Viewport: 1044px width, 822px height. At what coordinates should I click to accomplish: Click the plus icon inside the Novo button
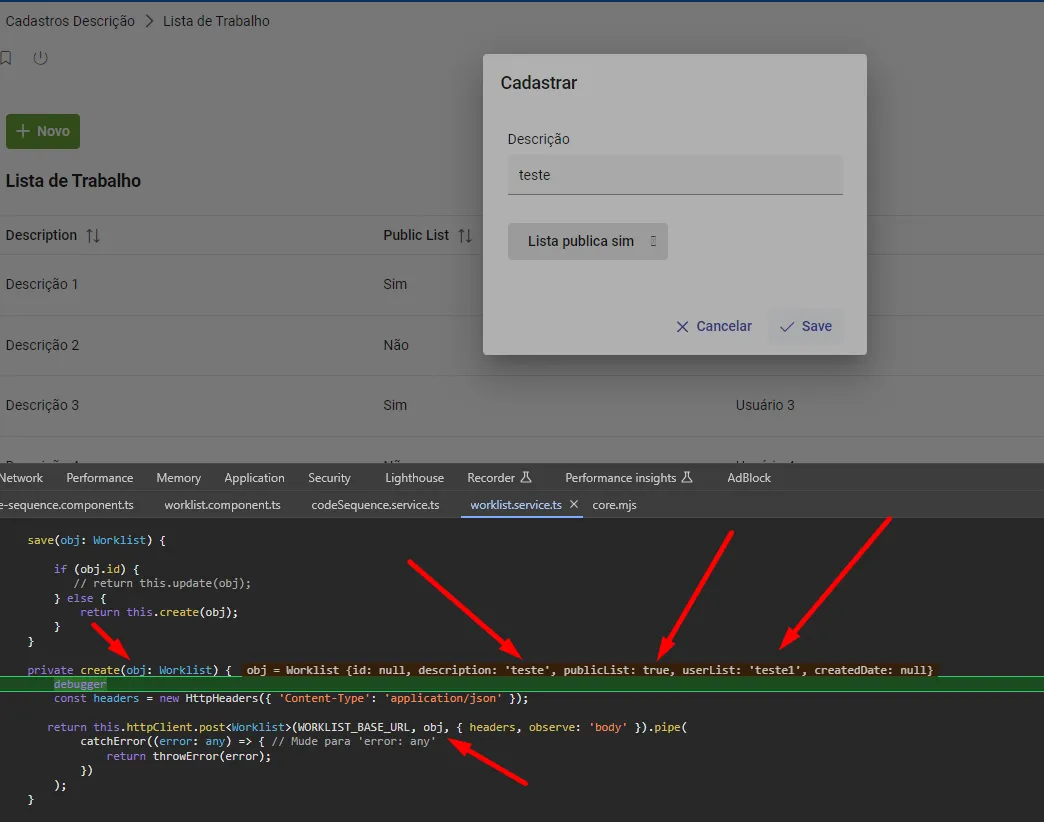(22, 131)
